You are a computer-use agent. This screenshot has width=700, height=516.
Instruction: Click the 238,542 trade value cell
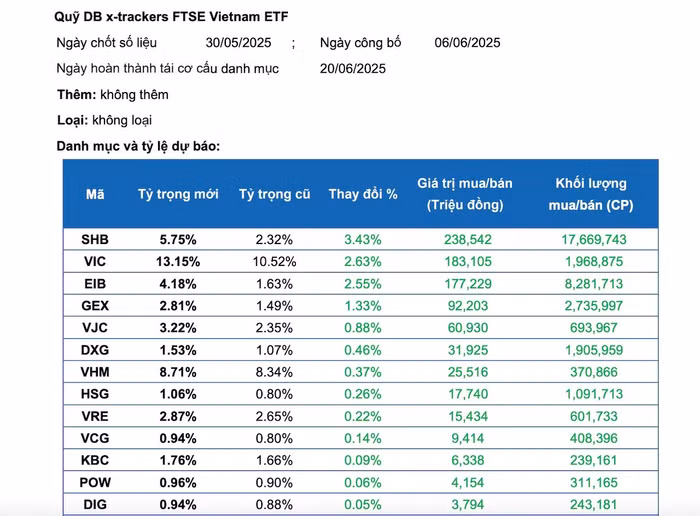tap(465, 240)
